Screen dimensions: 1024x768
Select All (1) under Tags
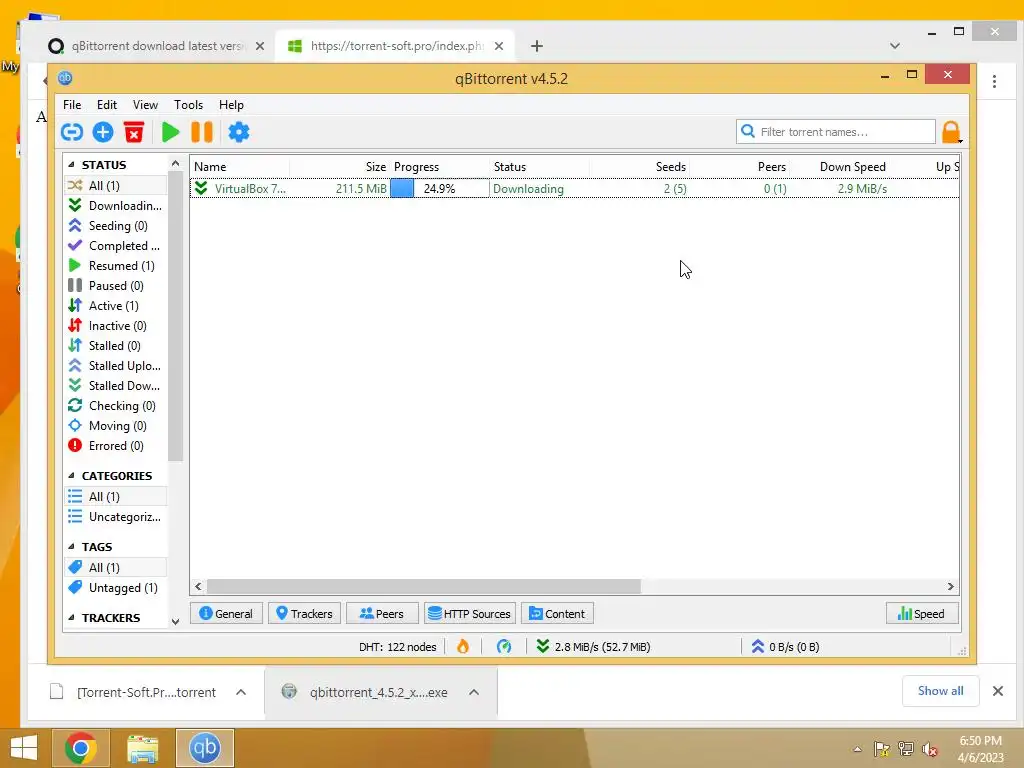click(116, 568)
